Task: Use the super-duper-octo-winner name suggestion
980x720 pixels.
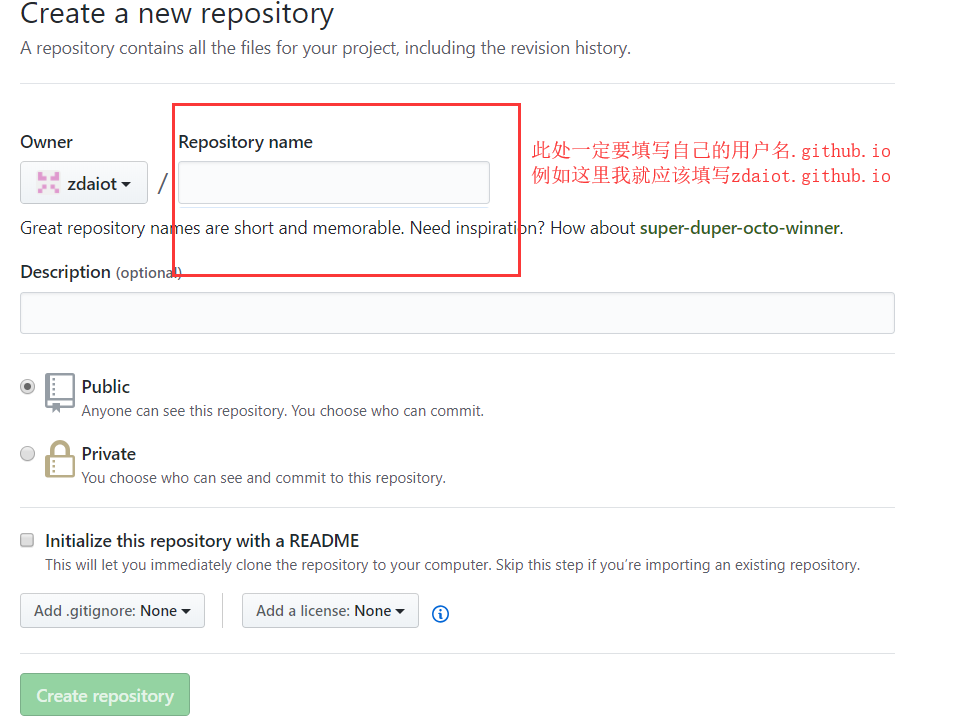Action: click(739, 228)
